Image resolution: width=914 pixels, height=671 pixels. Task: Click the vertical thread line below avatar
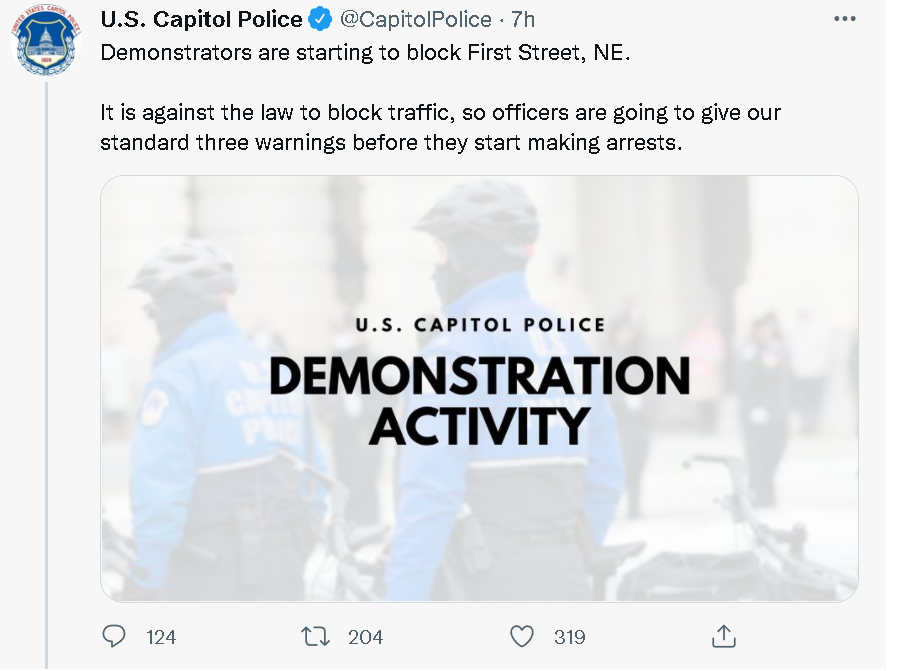(x=47, y=374)
